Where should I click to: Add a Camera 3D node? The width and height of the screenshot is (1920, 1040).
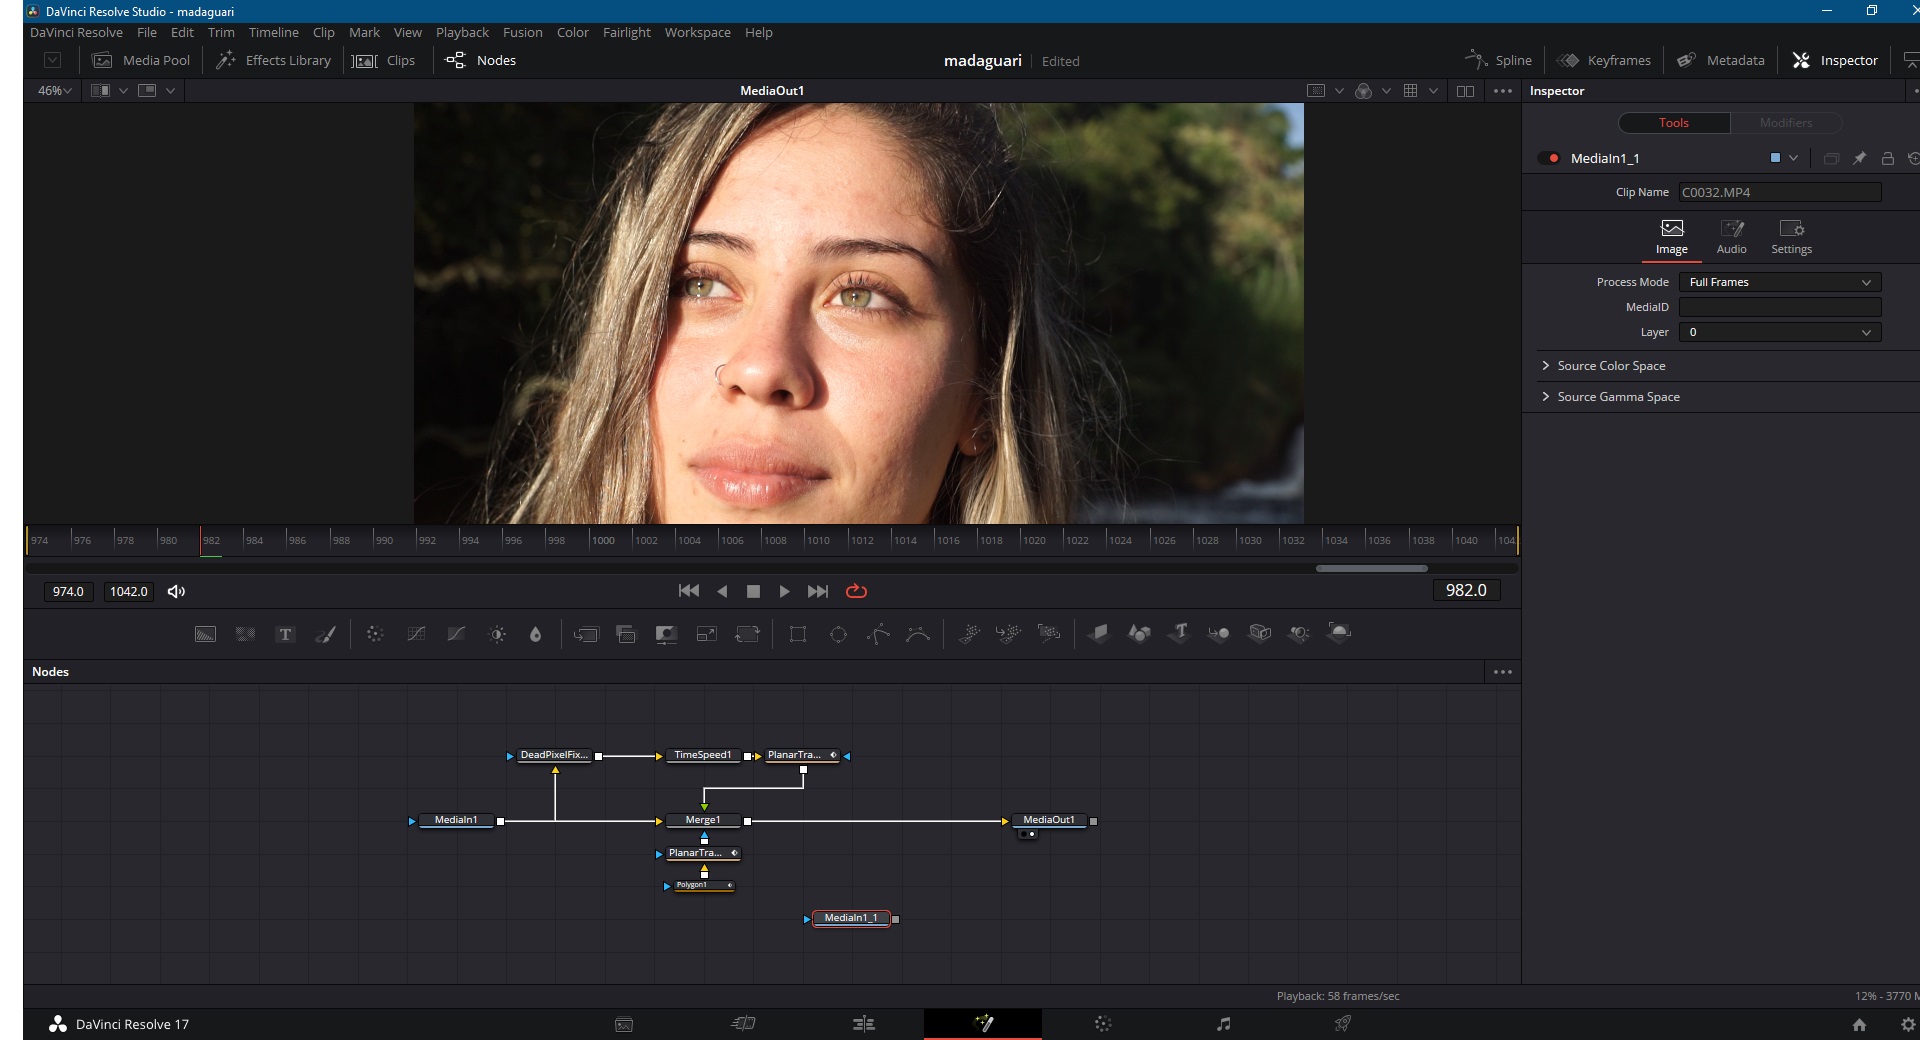click(1260, 633)
